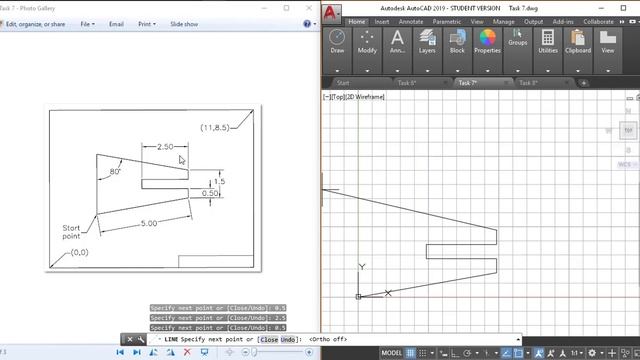
Task: Toggle 2D object snap in status bar
Action: click(x=518, y=353)
